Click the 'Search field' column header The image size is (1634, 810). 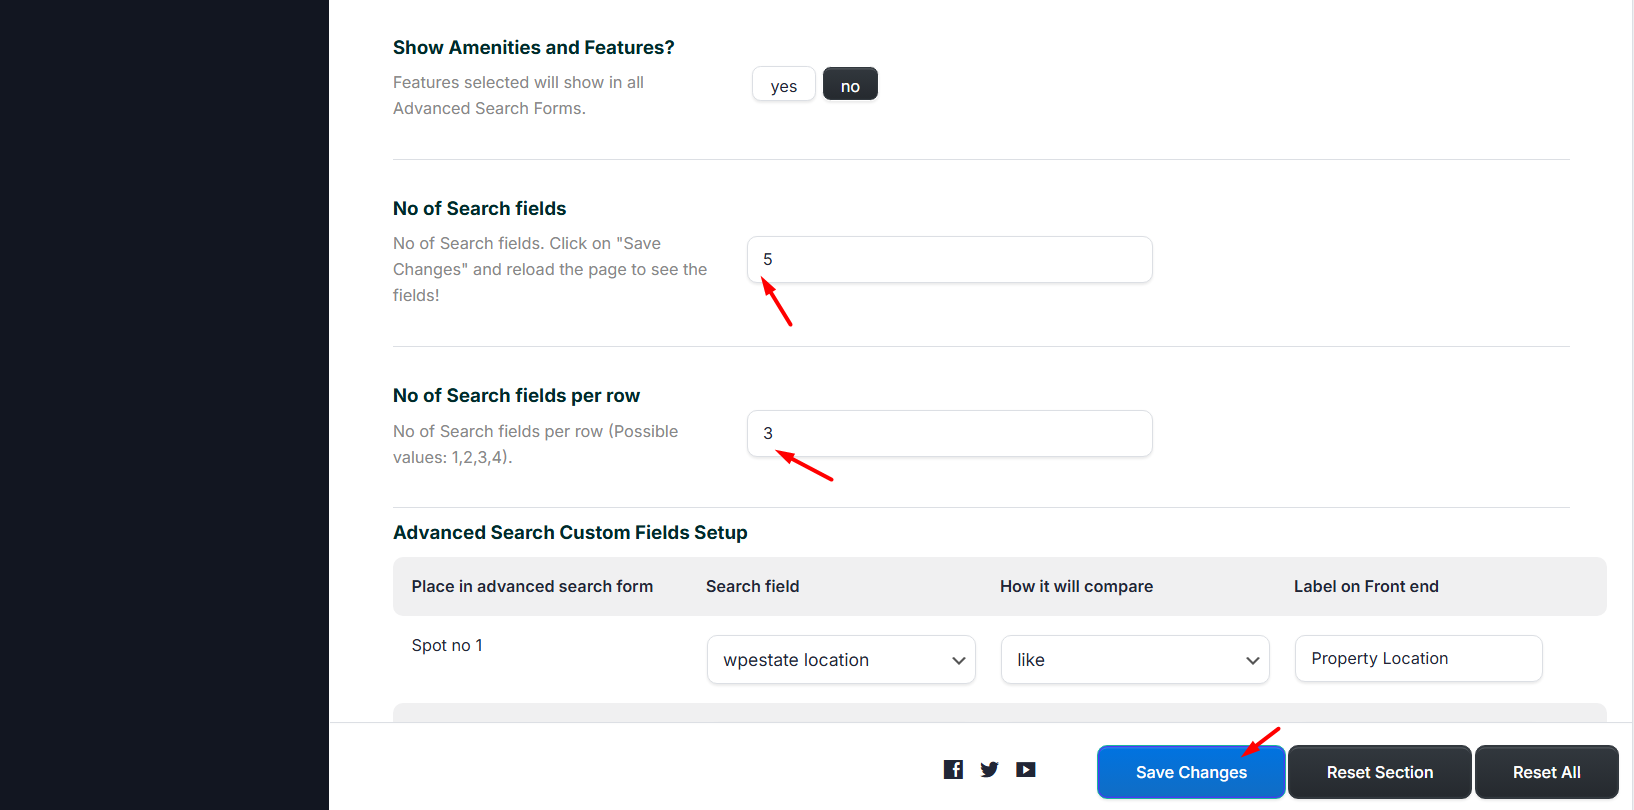pos(752,587)
